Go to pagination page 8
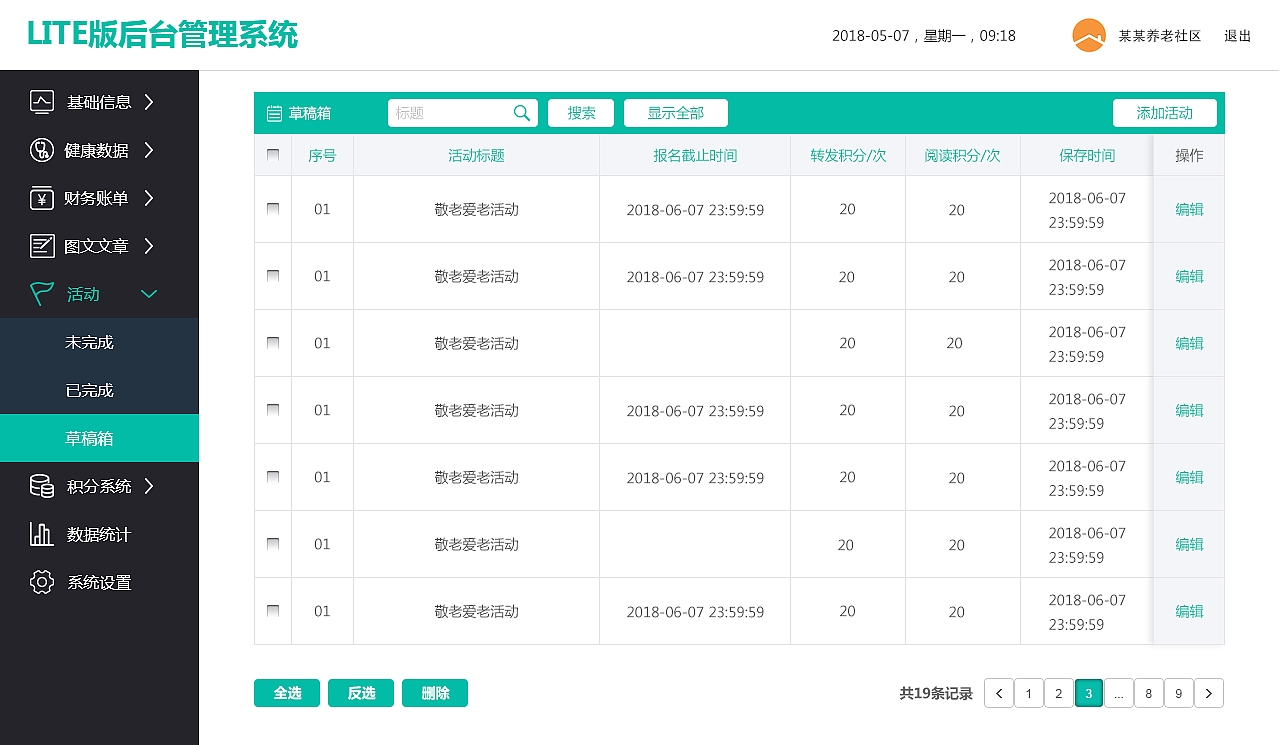 click(x=1148, y=692)
